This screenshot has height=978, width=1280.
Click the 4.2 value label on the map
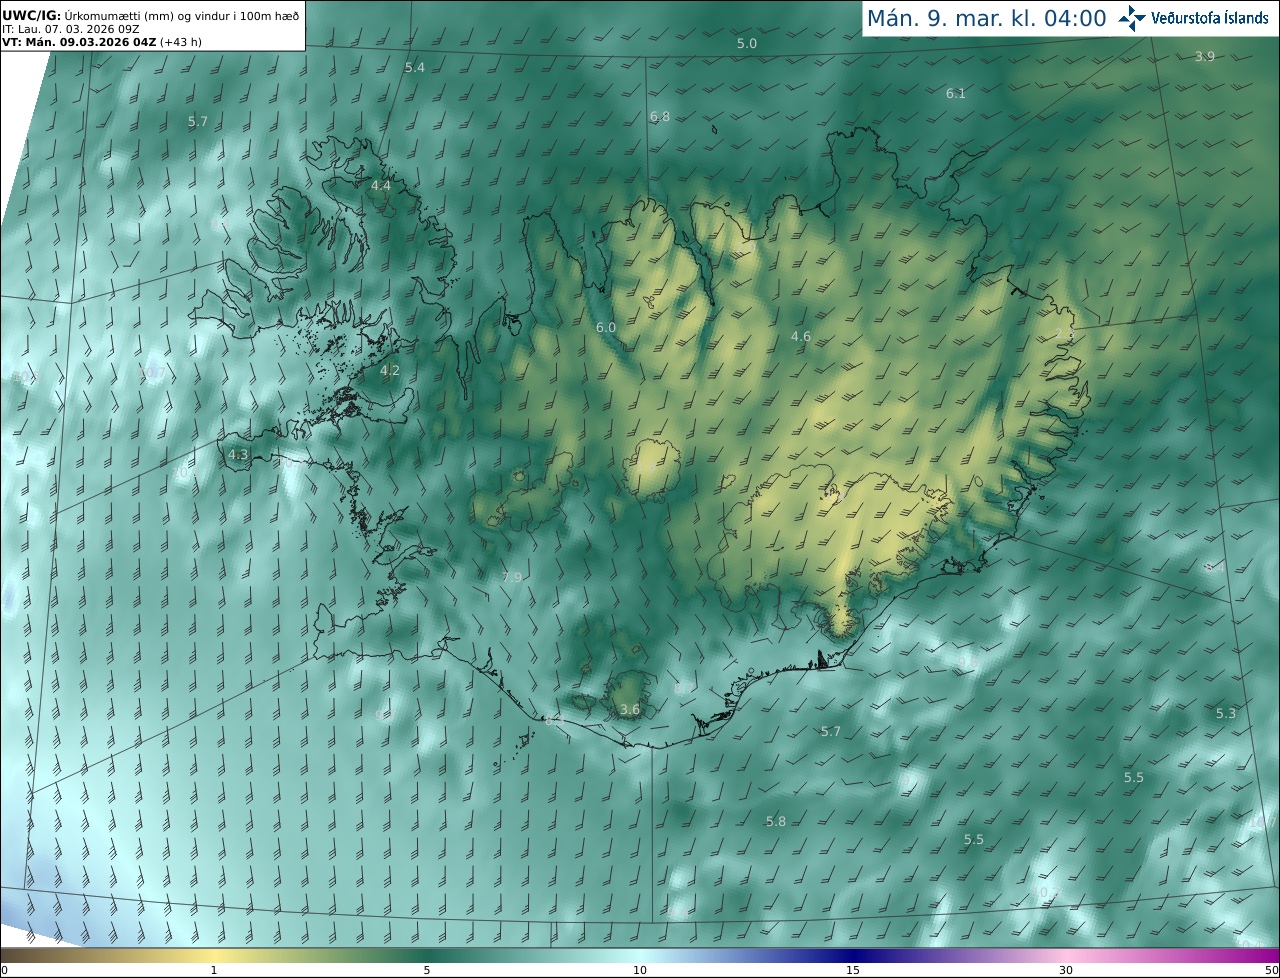click(390, 370)
